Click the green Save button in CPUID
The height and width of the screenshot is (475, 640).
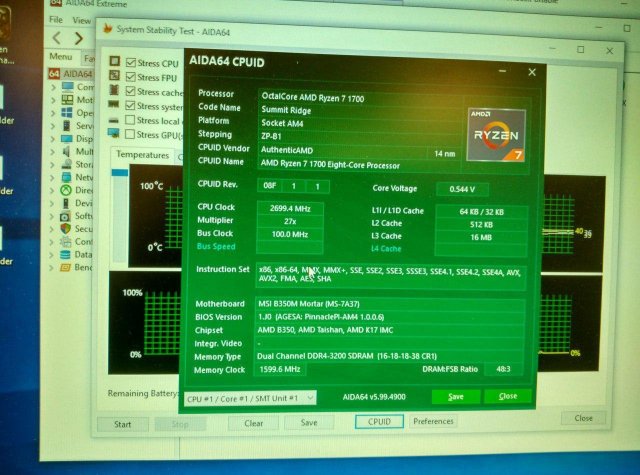[455, 397]
